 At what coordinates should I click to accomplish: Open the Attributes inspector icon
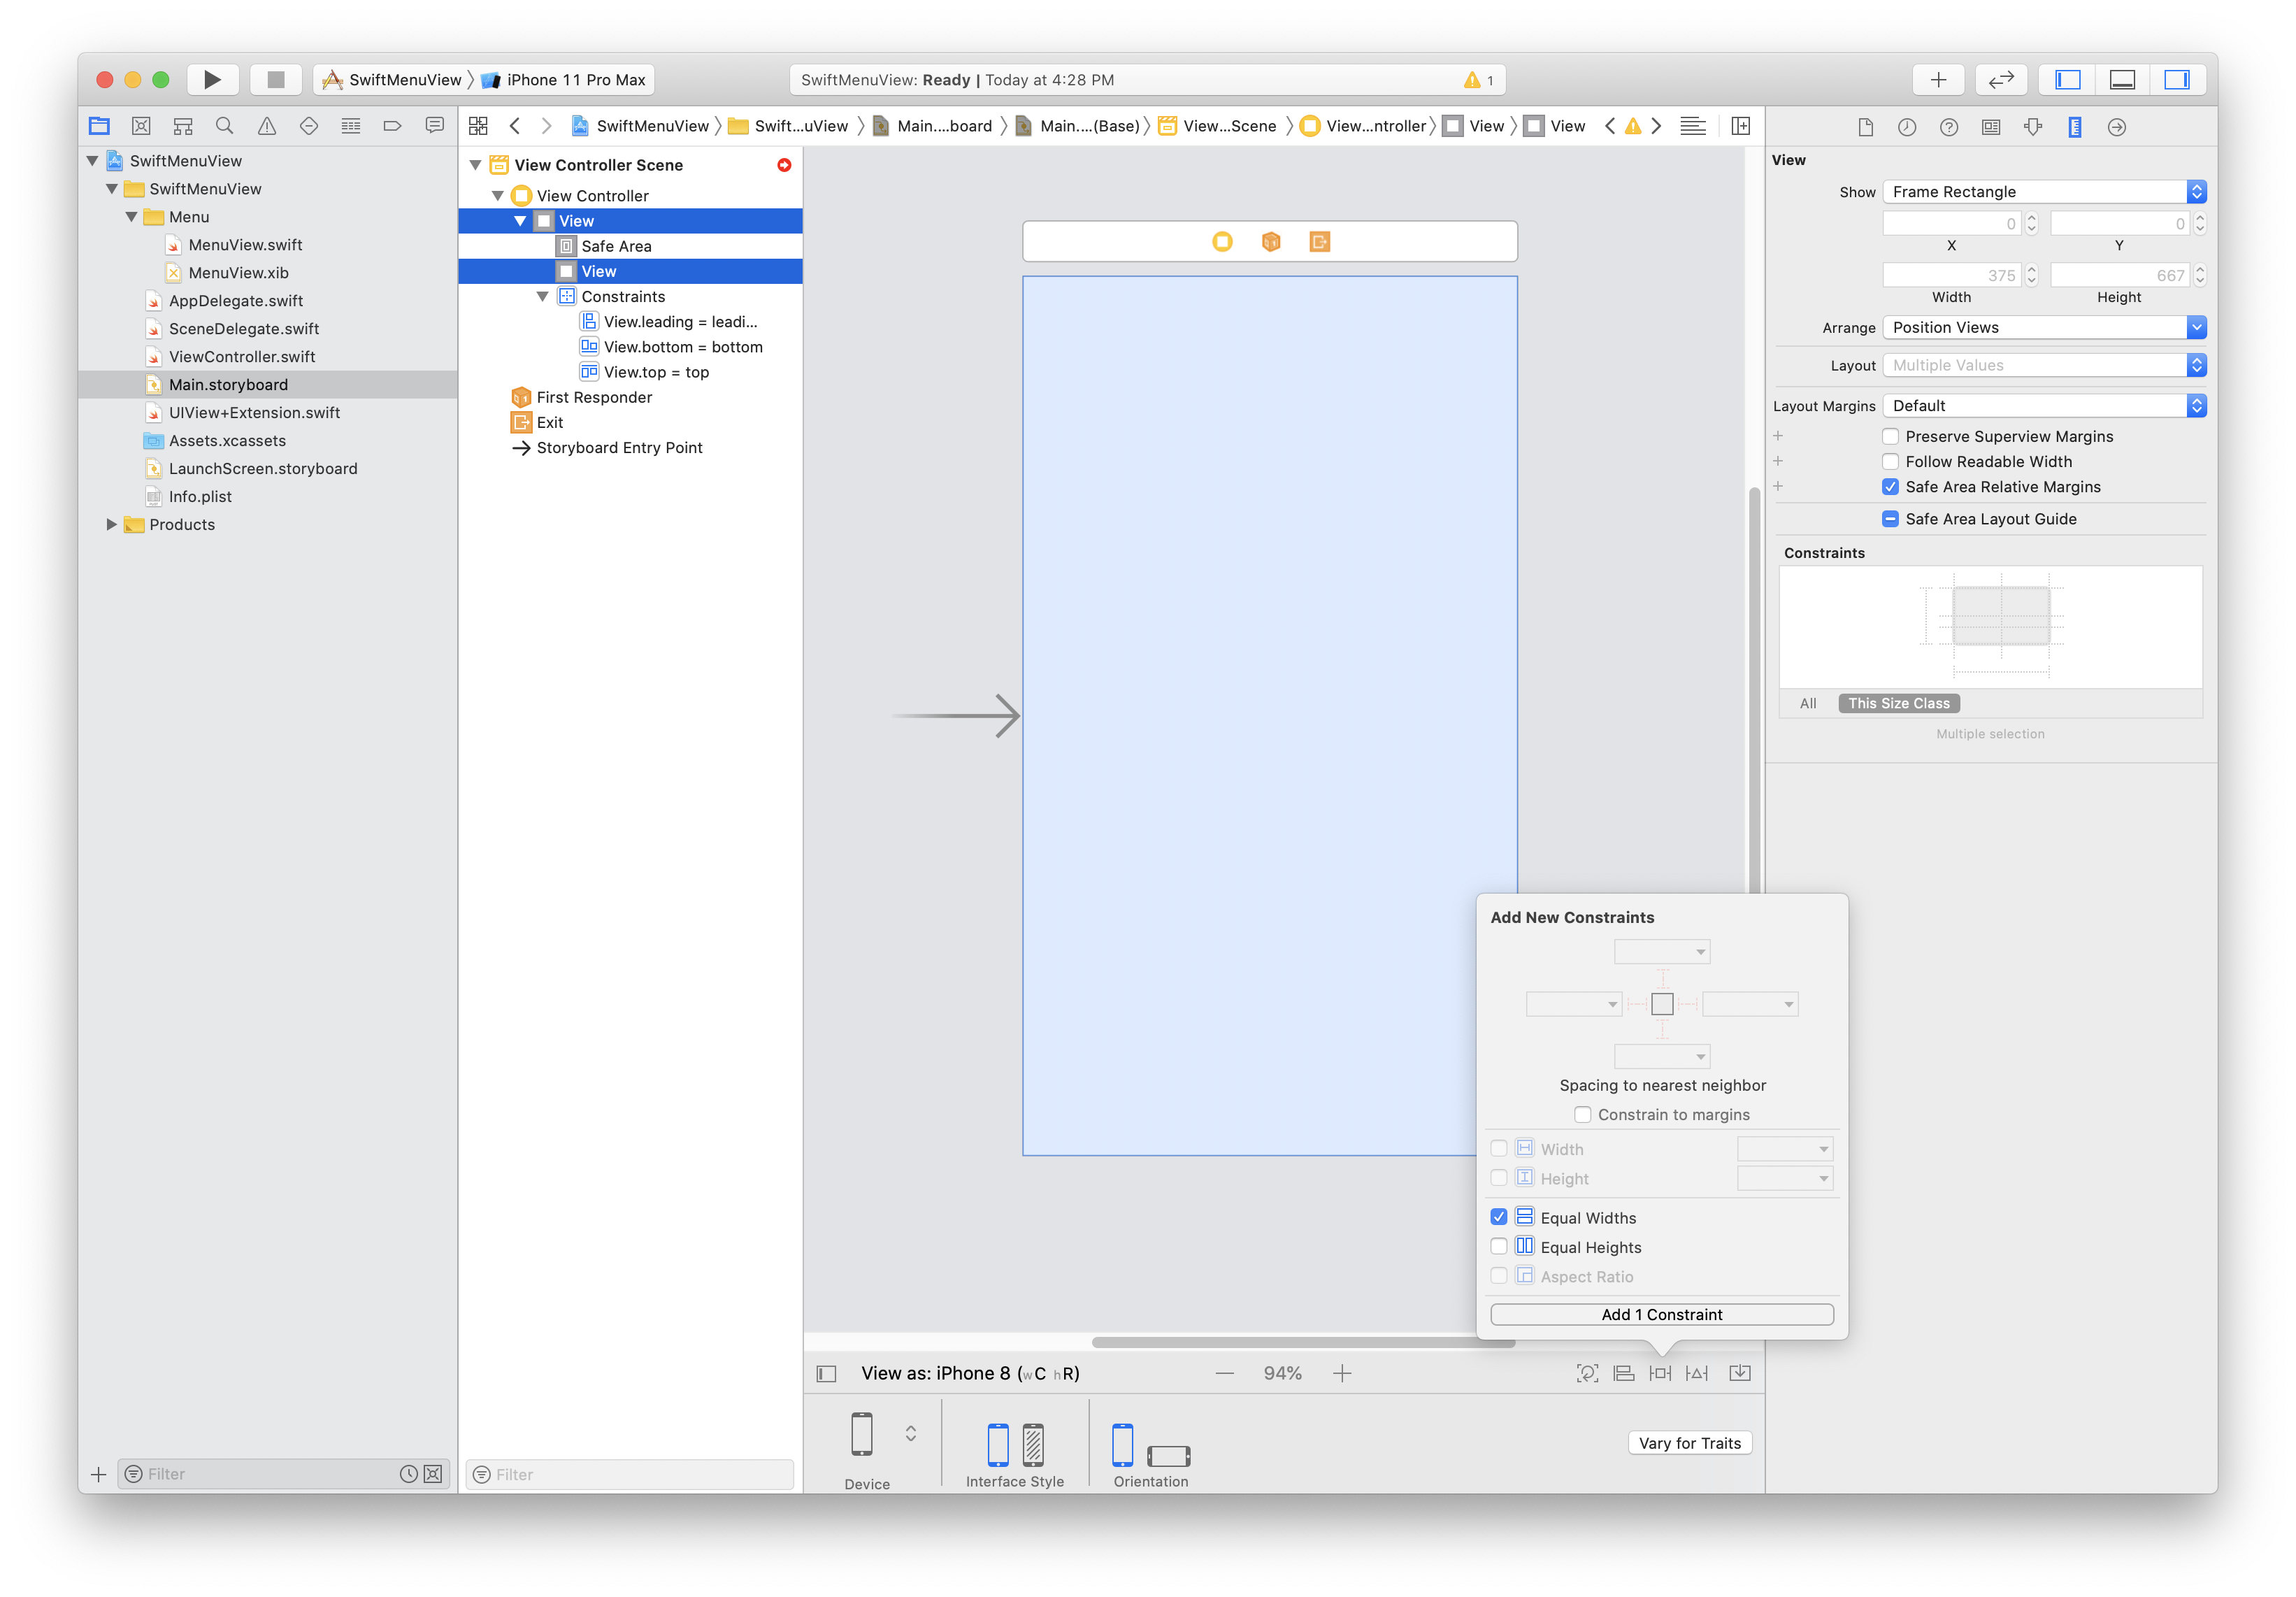2032,127
